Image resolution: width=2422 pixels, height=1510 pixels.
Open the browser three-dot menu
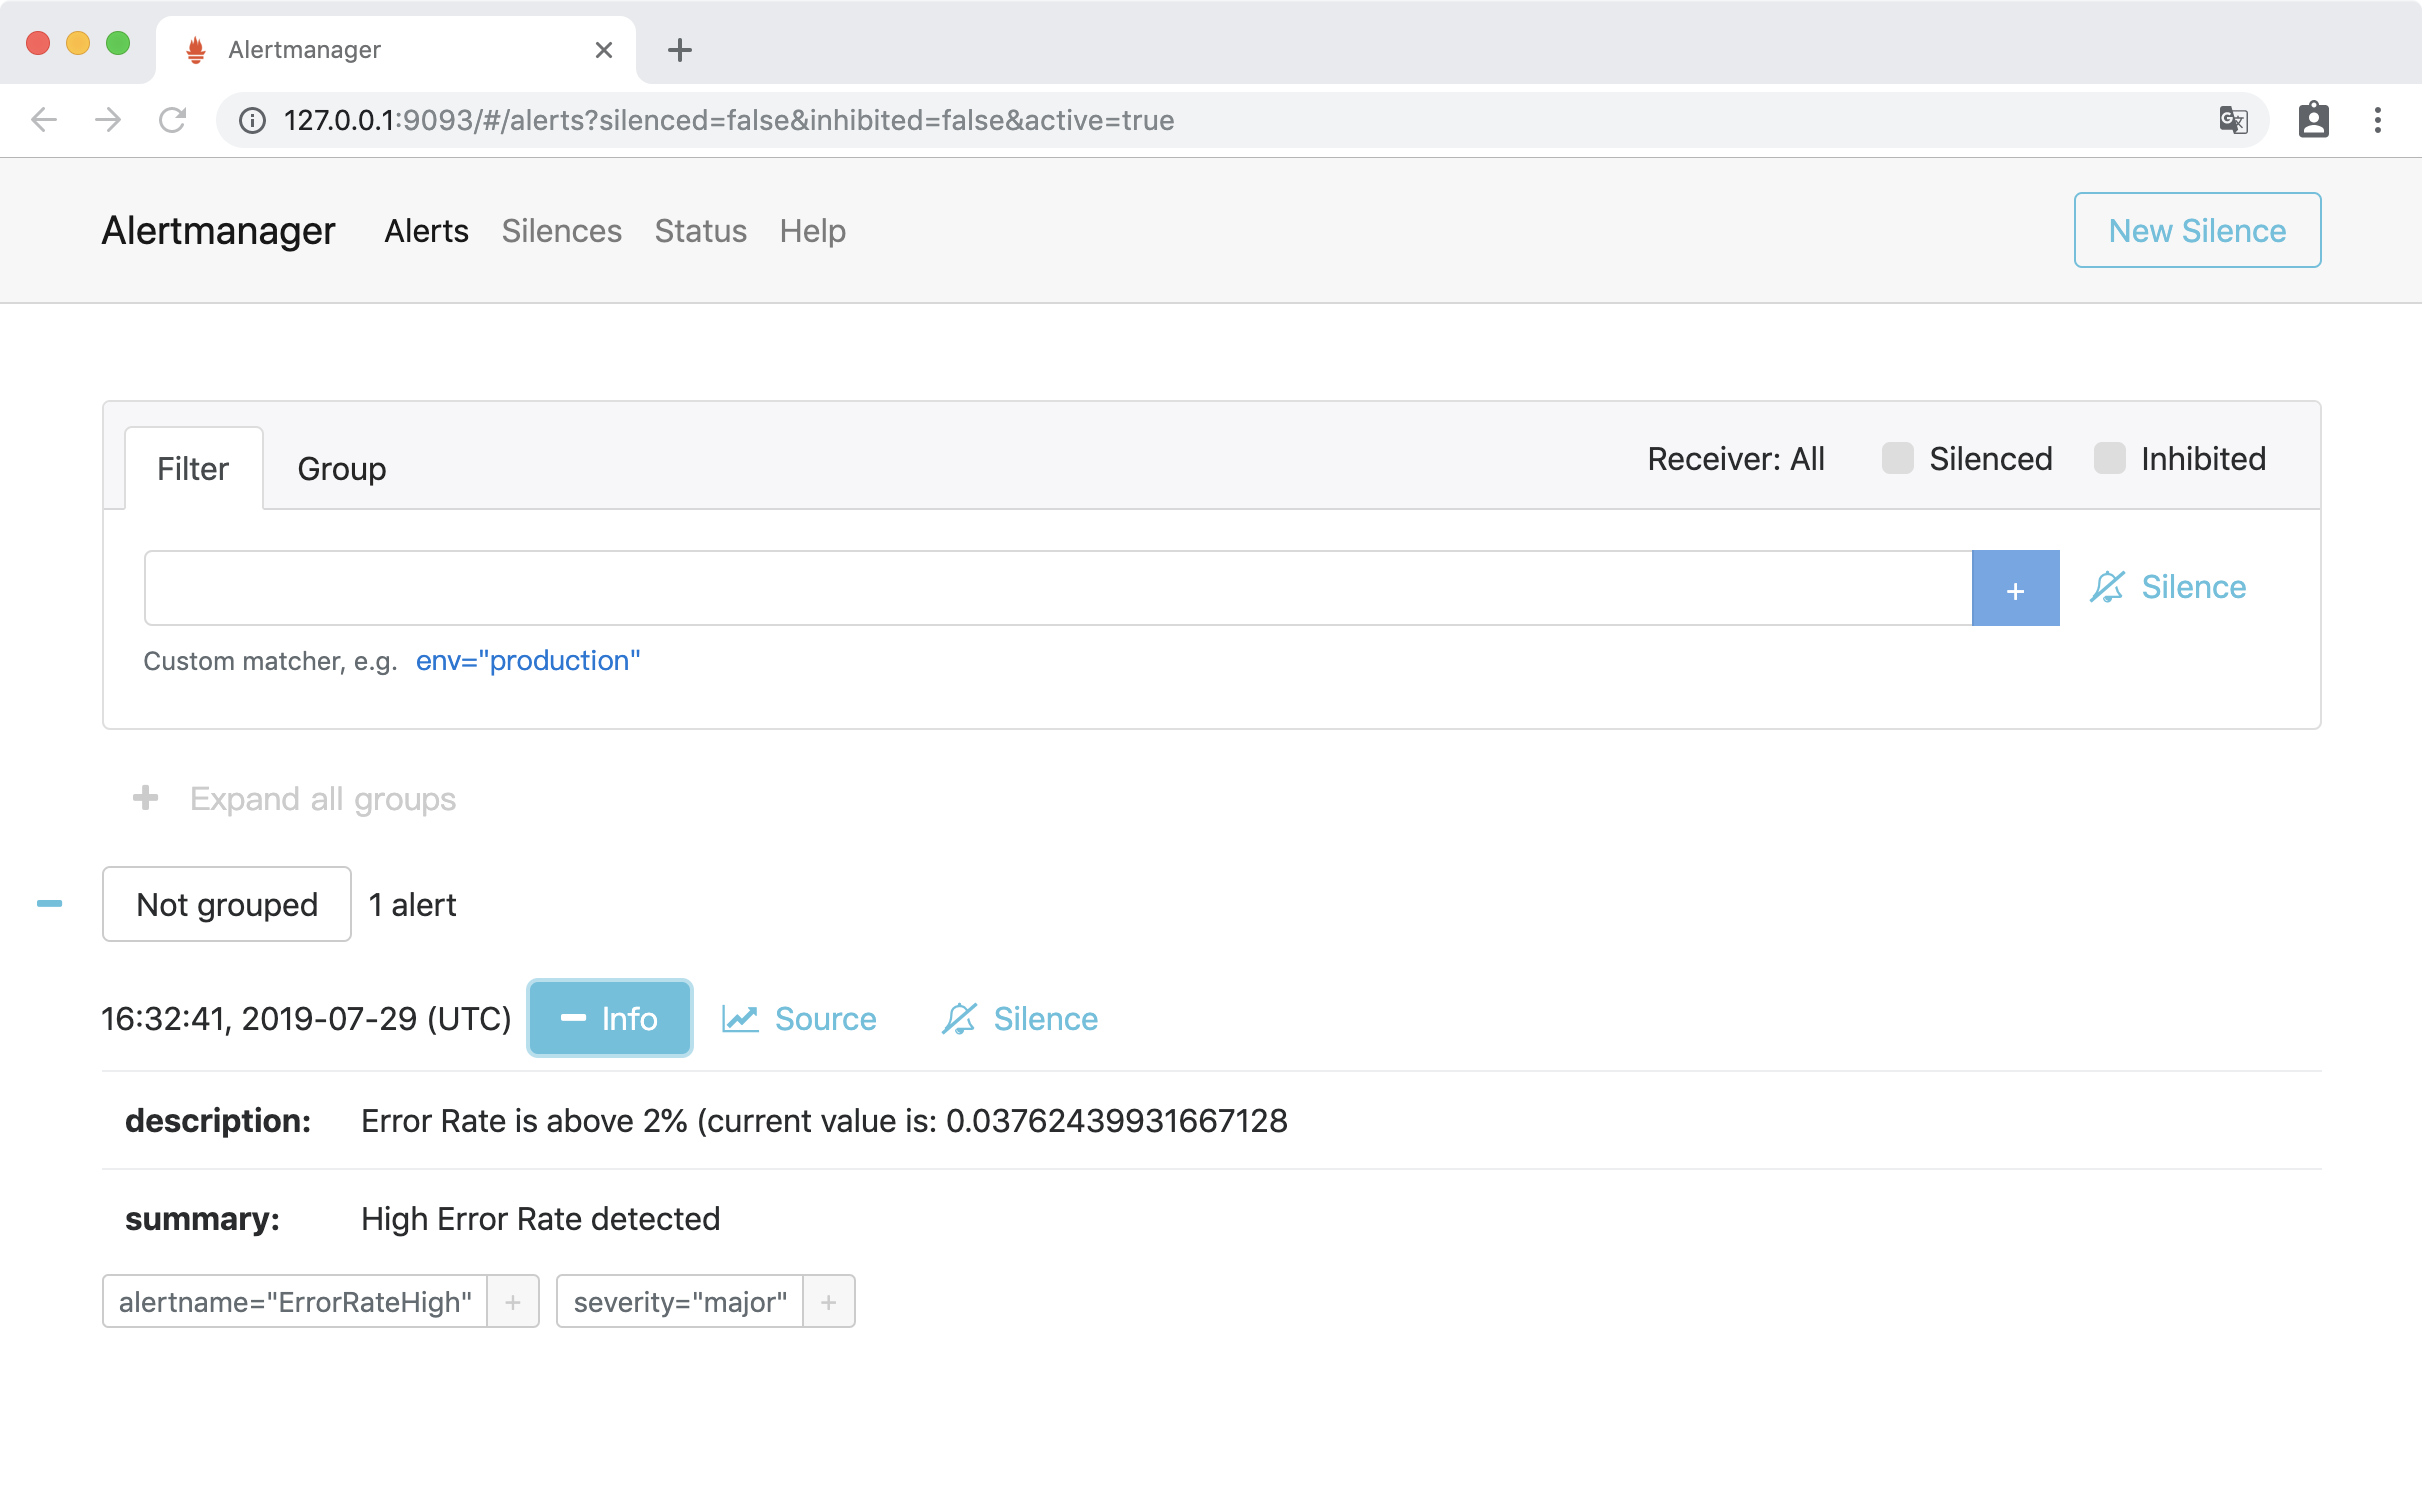(2377, 120)
